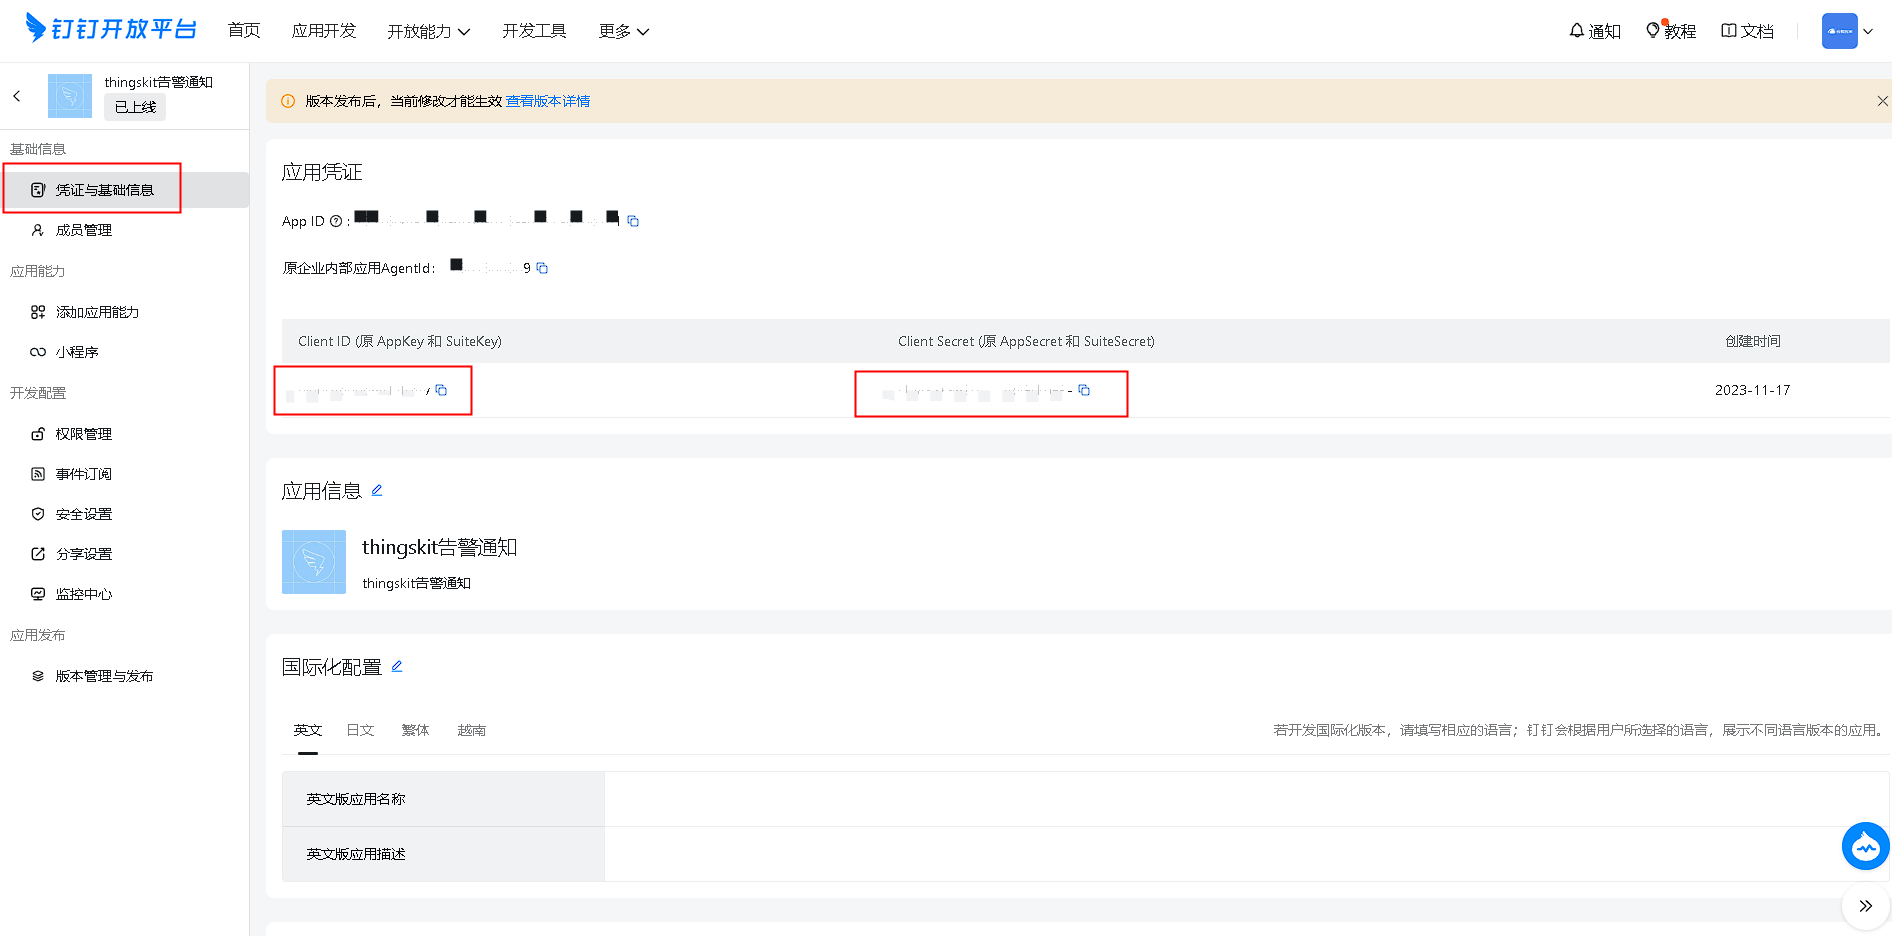Click the 英文版应用名称 value field

click(x=1246, y=799)
